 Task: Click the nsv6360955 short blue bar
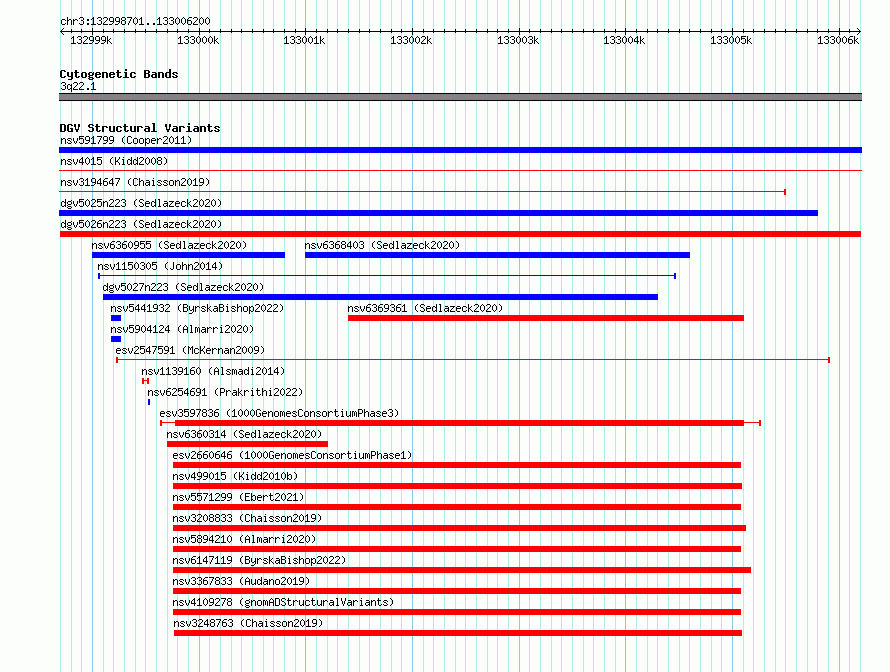188,255
